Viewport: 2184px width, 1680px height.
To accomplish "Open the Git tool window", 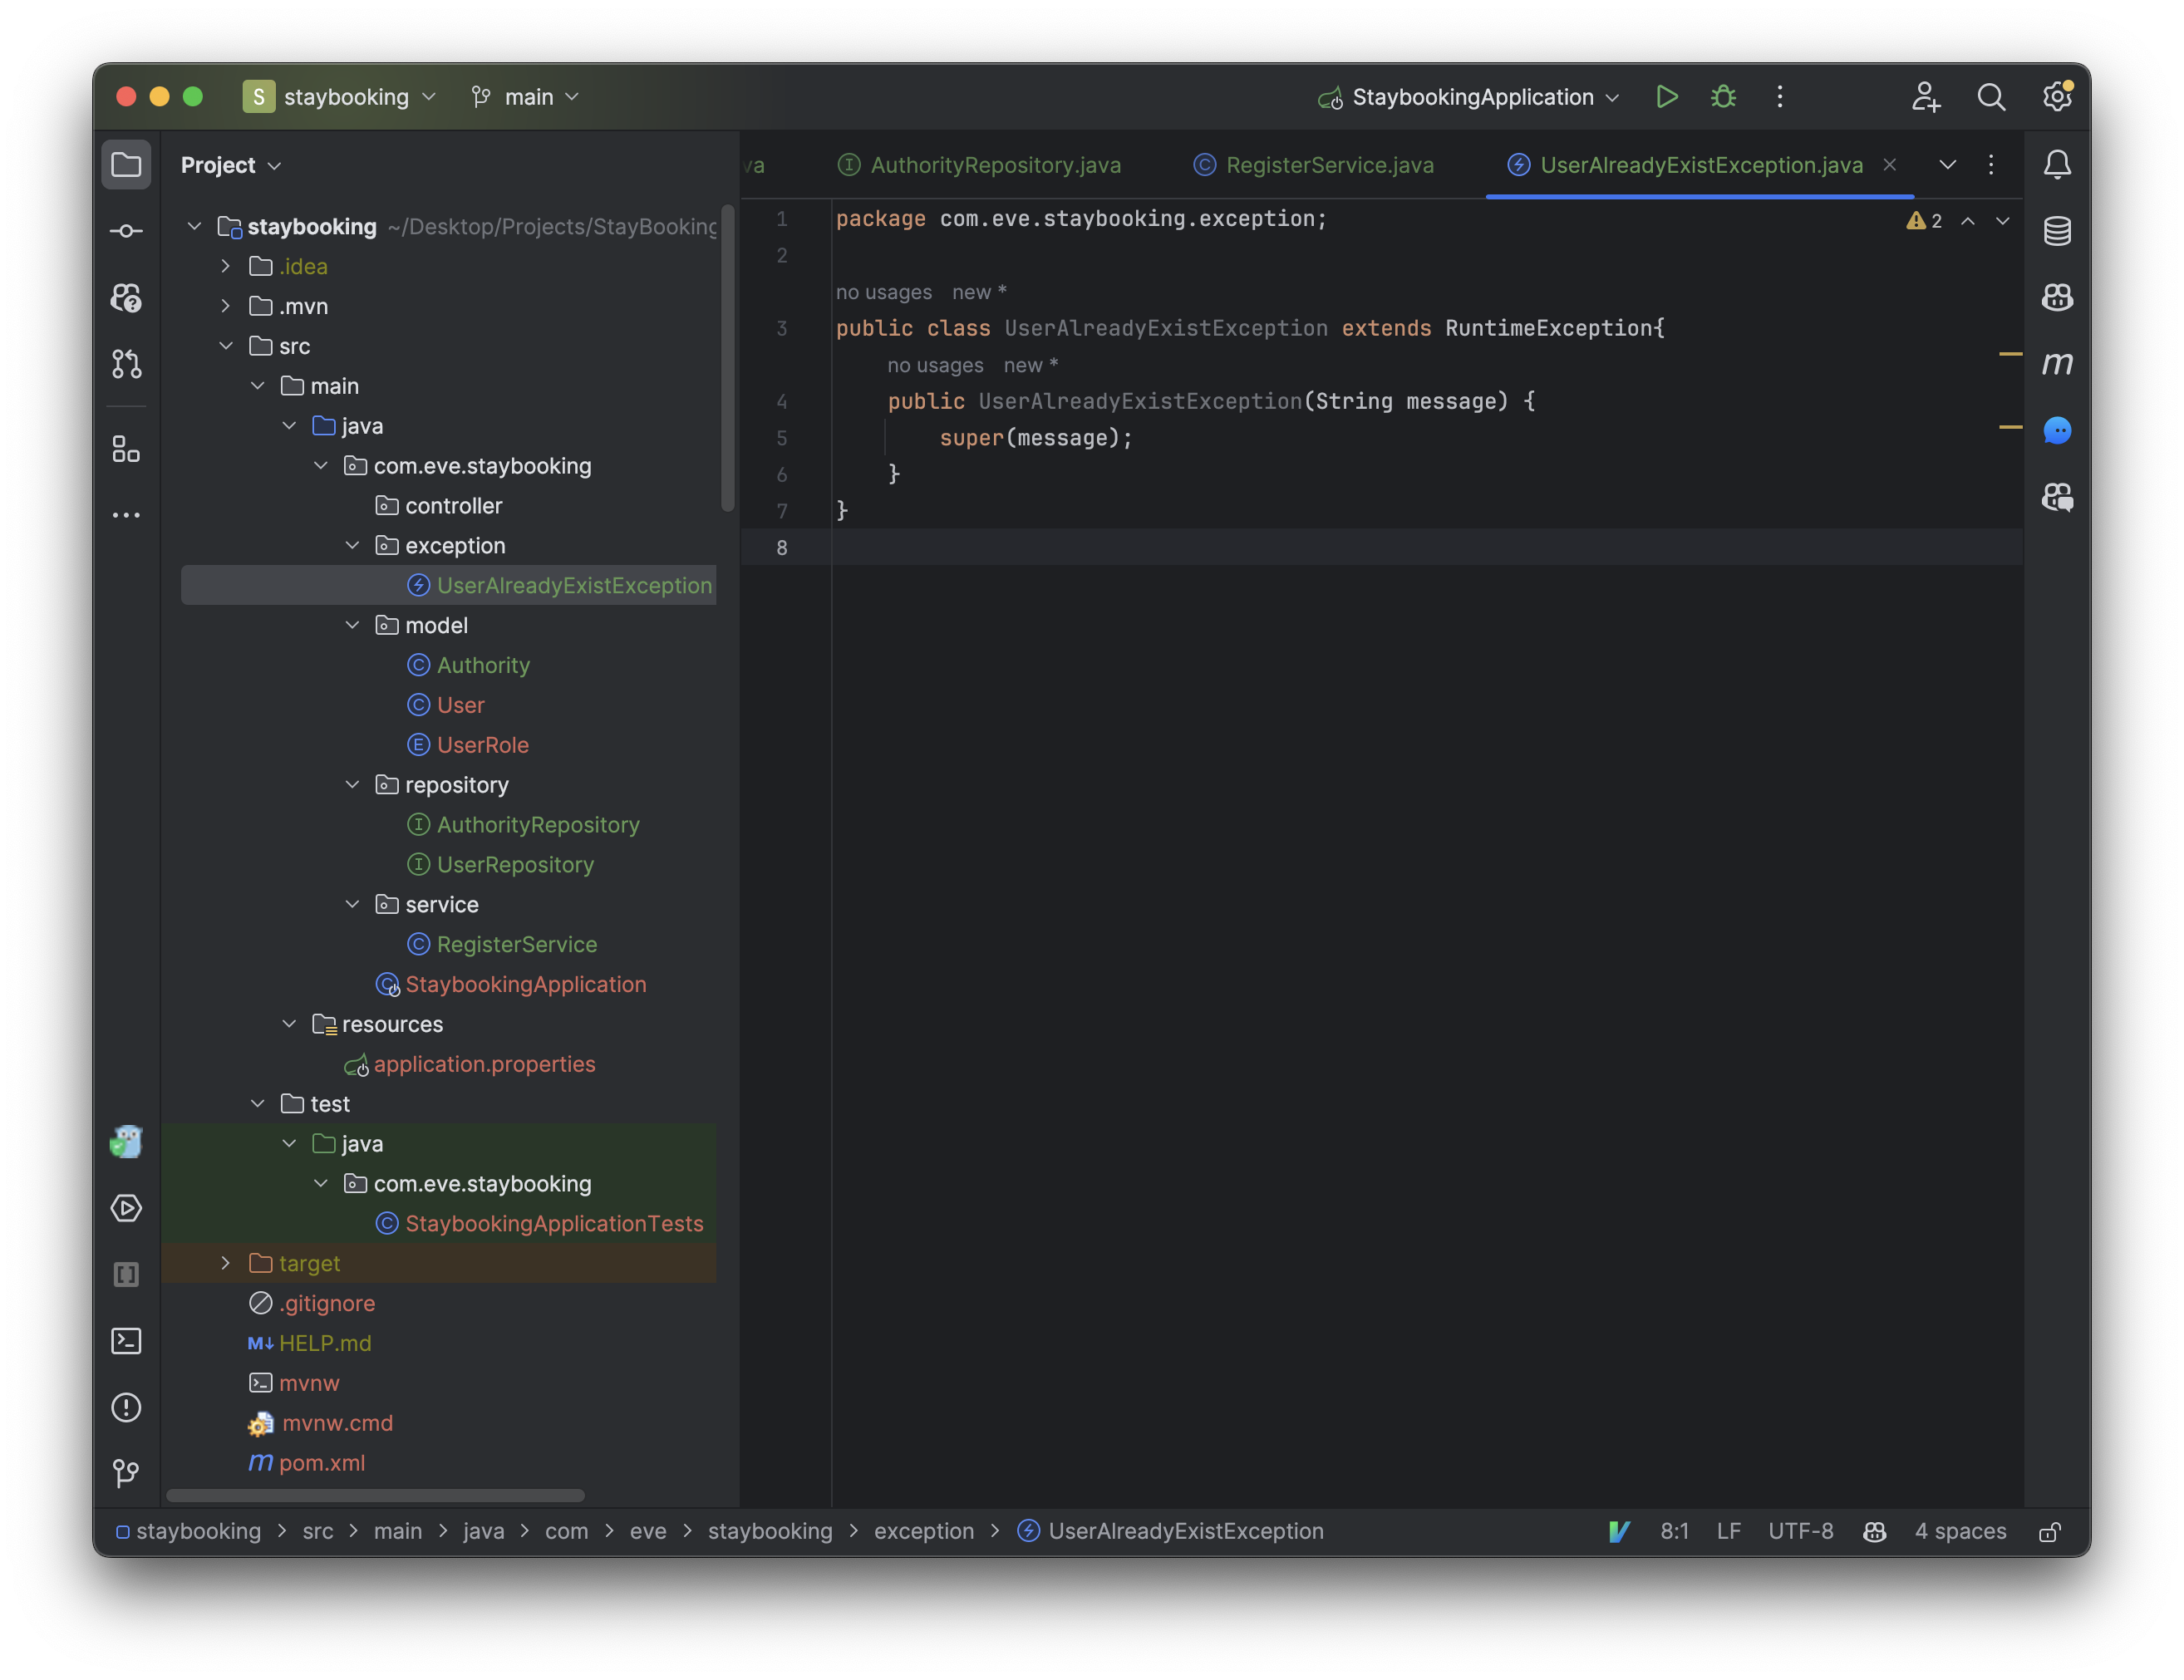I will pyautogui.click(x=126, y=1473).
